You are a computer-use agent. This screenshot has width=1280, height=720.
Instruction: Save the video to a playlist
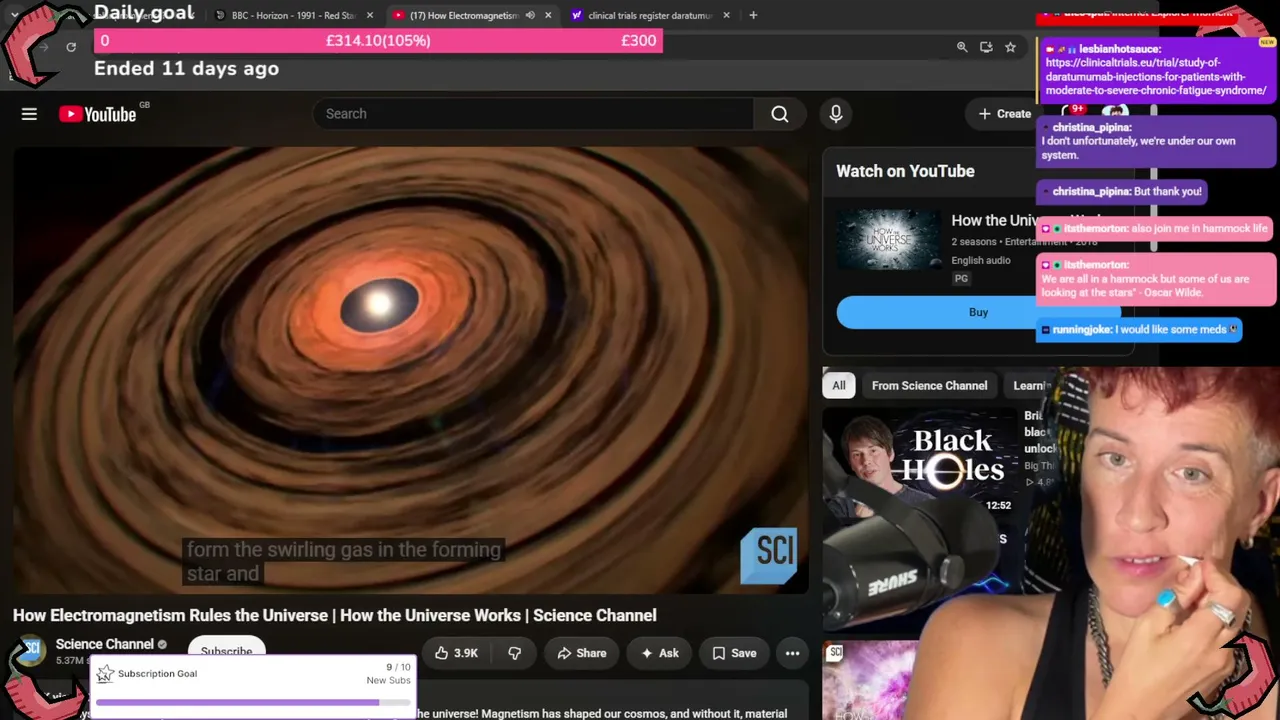734,653
